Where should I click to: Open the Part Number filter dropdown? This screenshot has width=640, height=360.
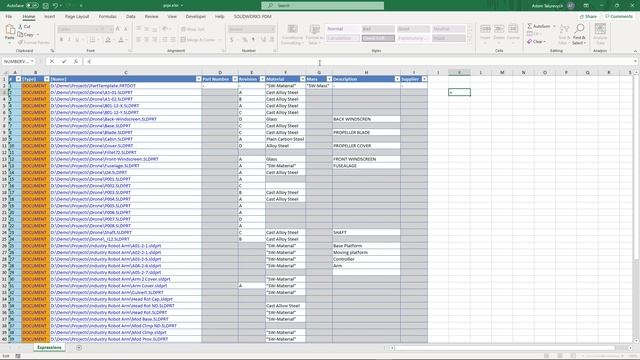[x=235, y=79]
